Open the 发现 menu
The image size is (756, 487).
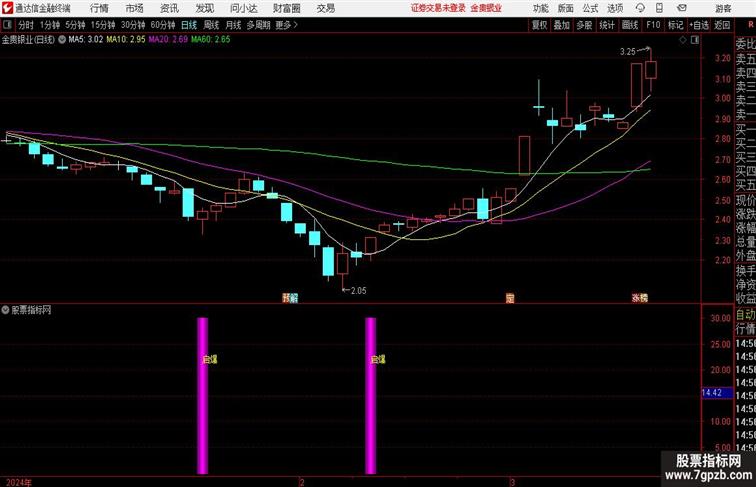point(204,8)
